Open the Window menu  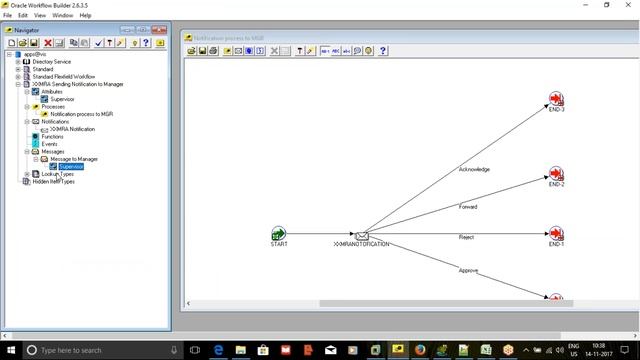(62, 15)
